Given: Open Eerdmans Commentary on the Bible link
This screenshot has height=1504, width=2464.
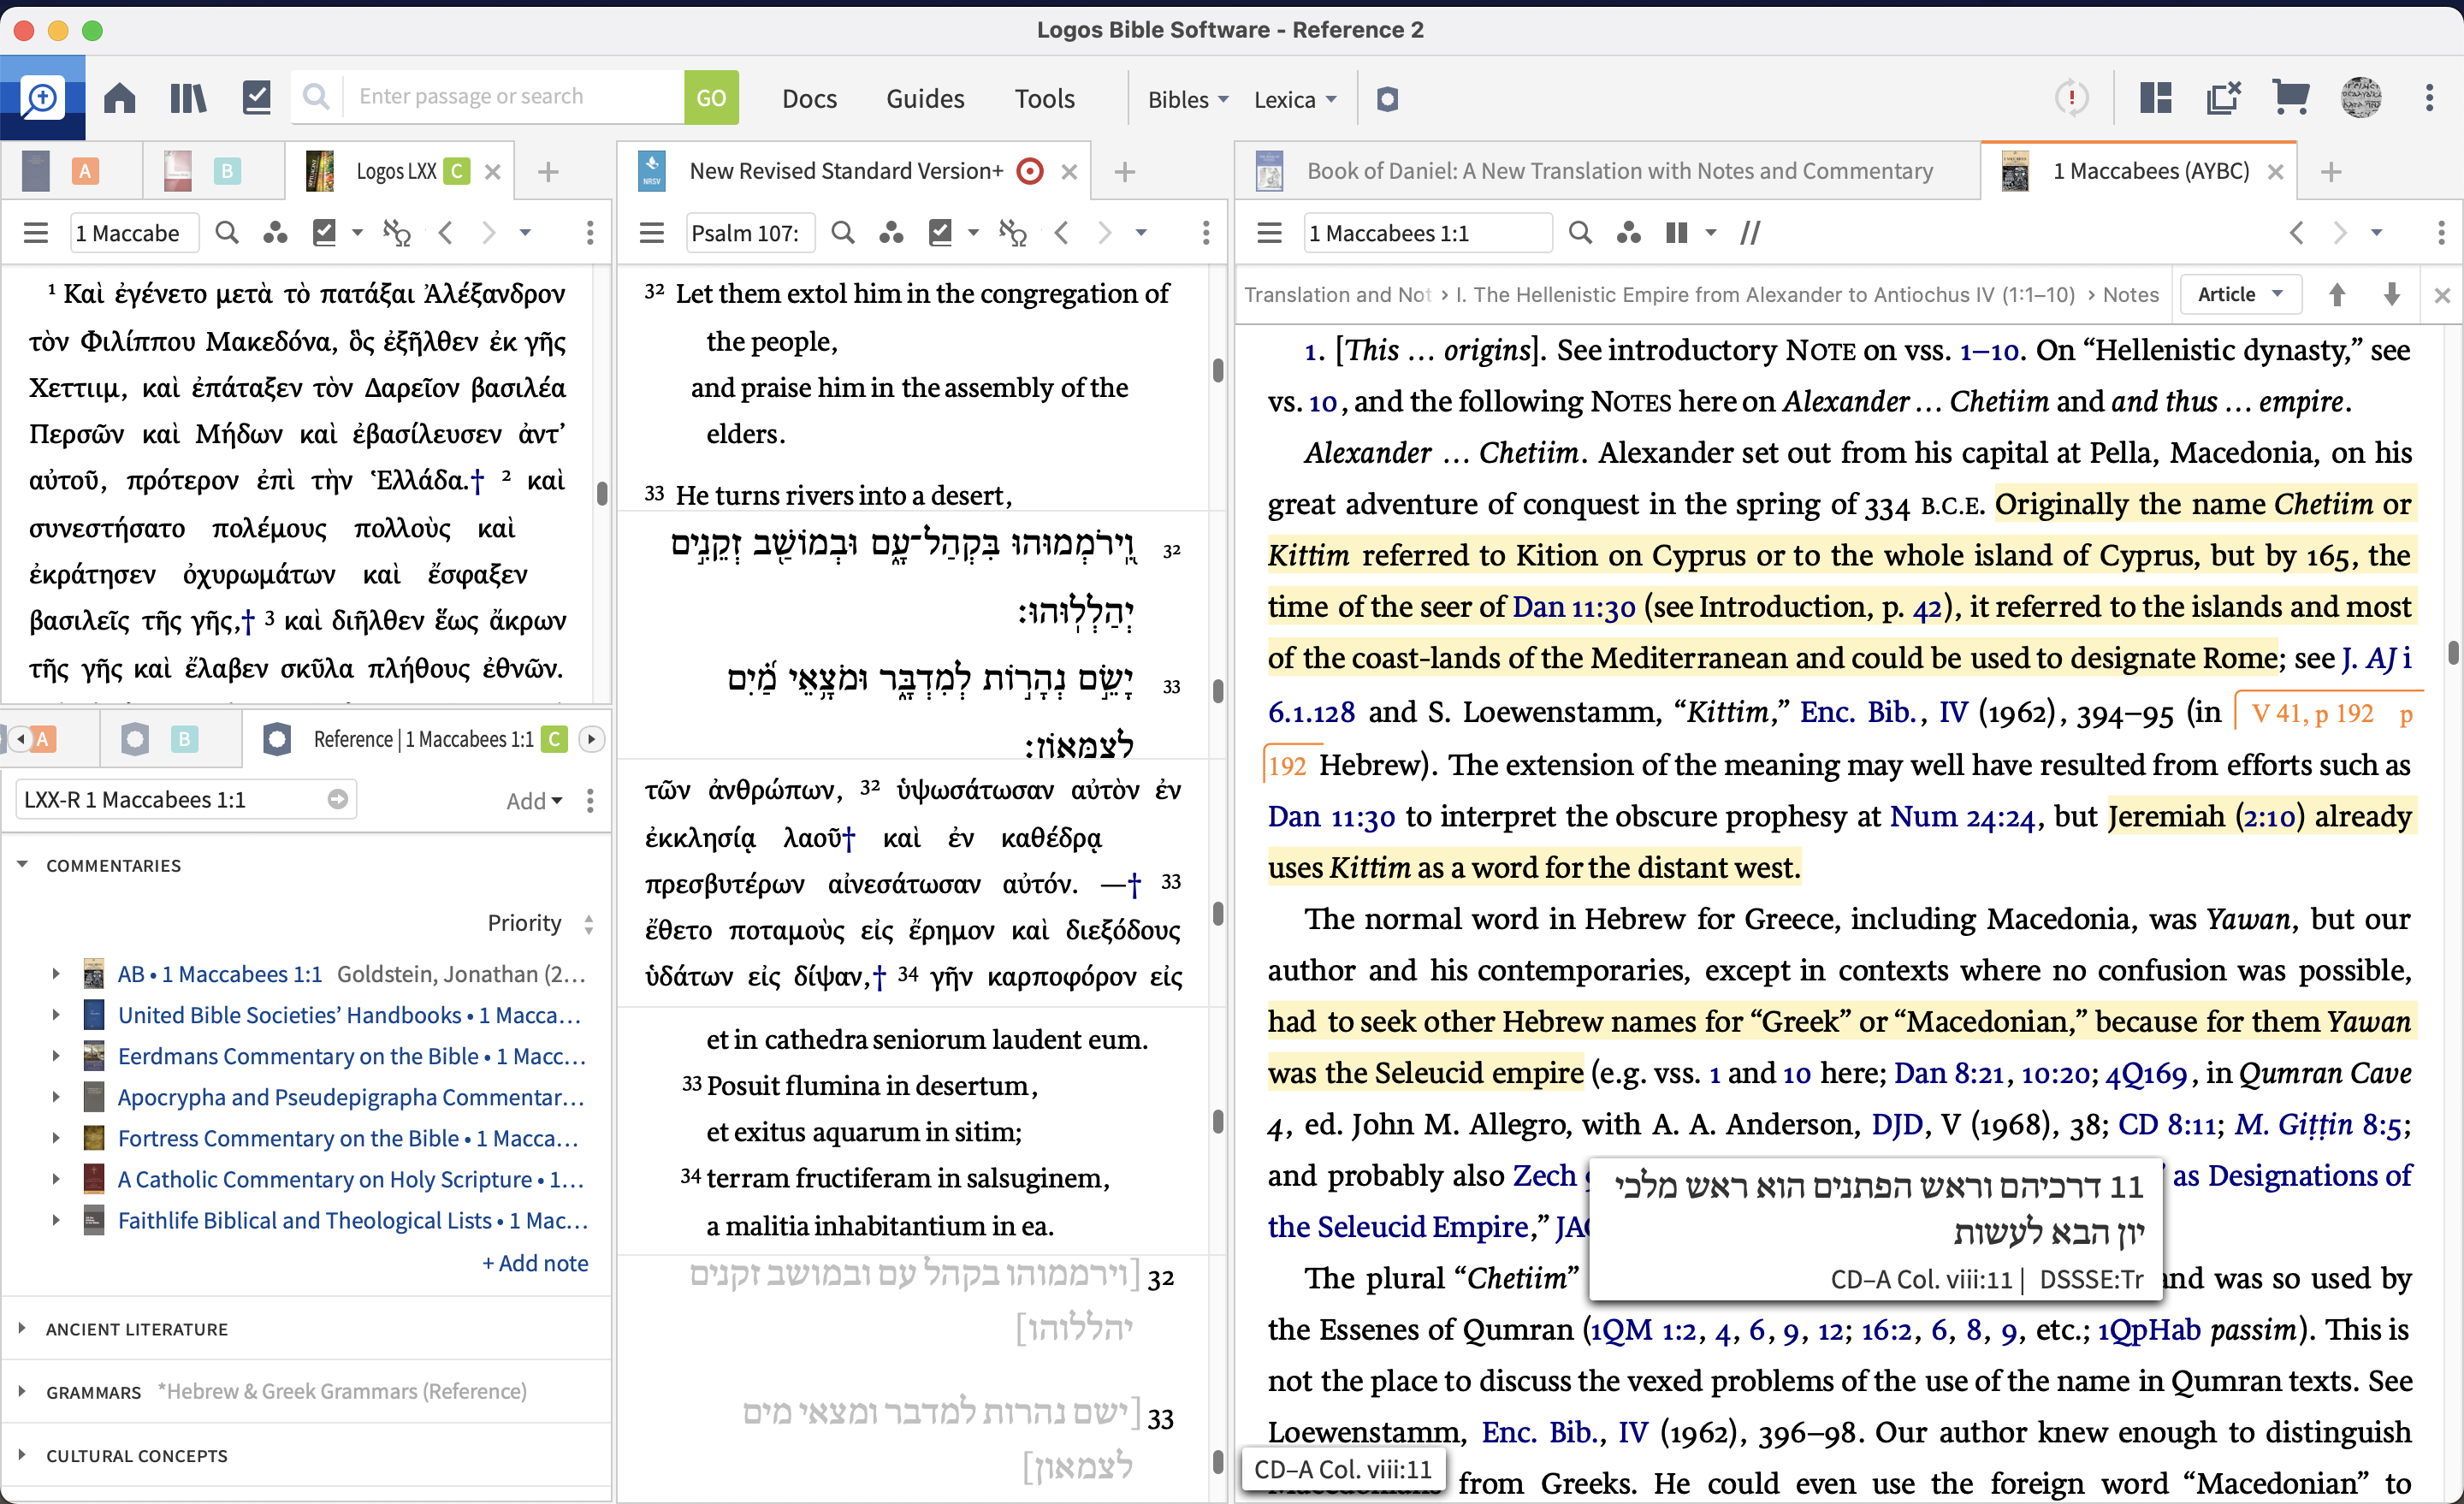Looking at the screenshot, I should click(351, 1056).
